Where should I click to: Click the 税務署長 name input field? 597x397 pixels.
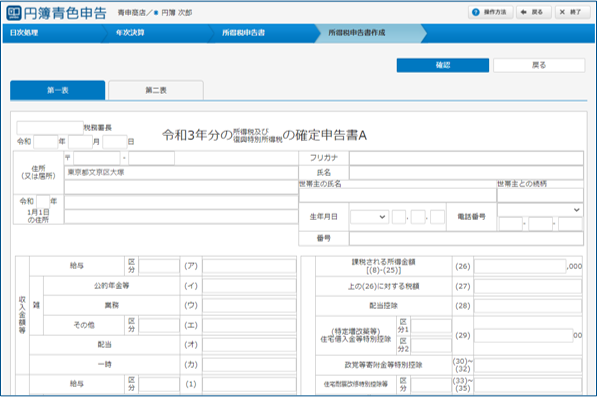[50, 128]
